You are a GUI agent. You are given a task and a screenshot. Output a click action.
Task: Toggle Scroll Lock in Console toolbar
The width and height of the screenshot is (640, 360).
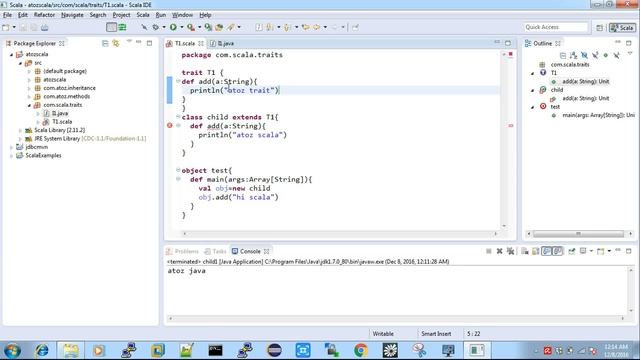point(536,251)
